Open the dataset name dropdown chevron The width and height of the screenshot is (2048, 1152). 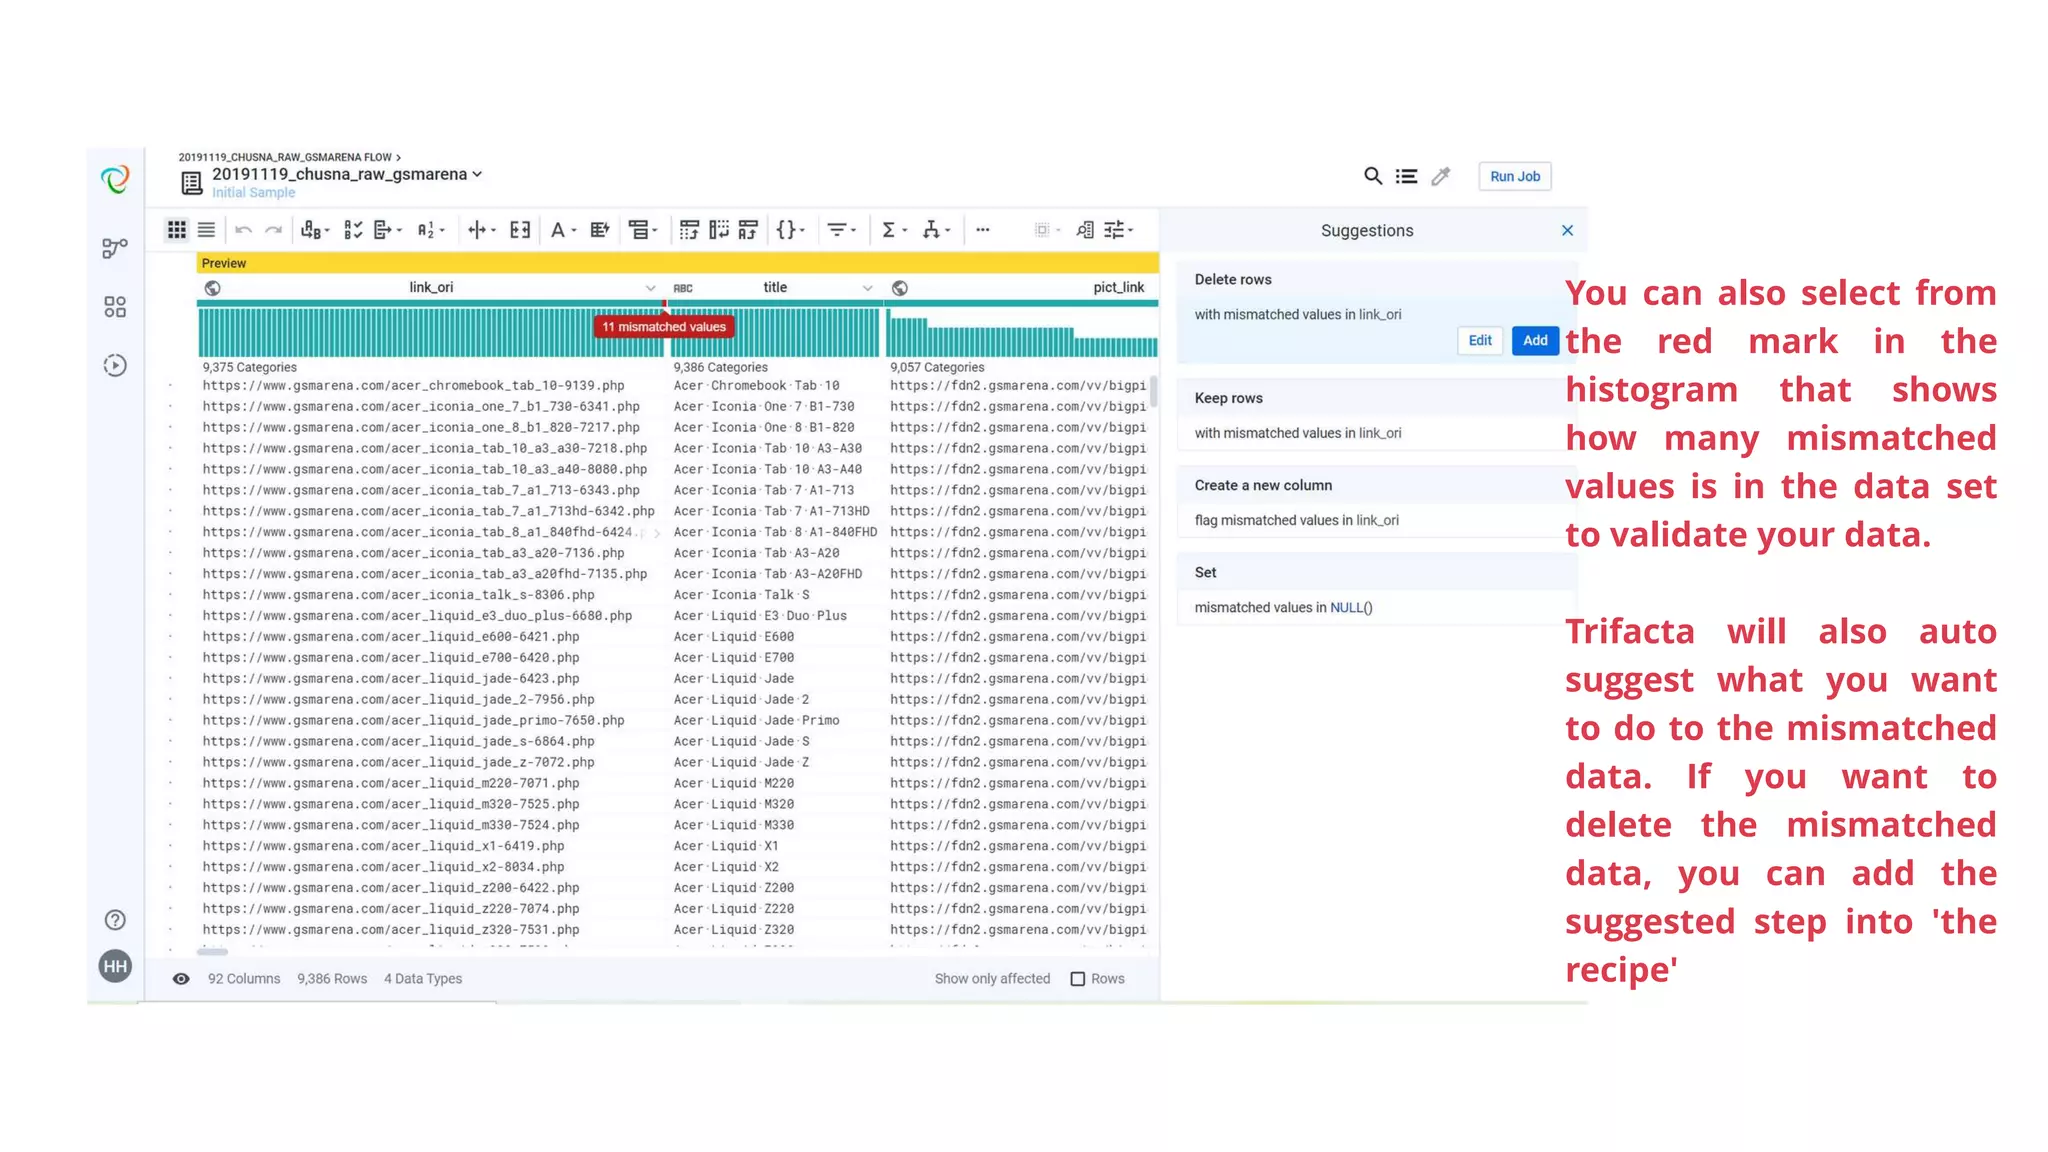click(x=477, y=174)
